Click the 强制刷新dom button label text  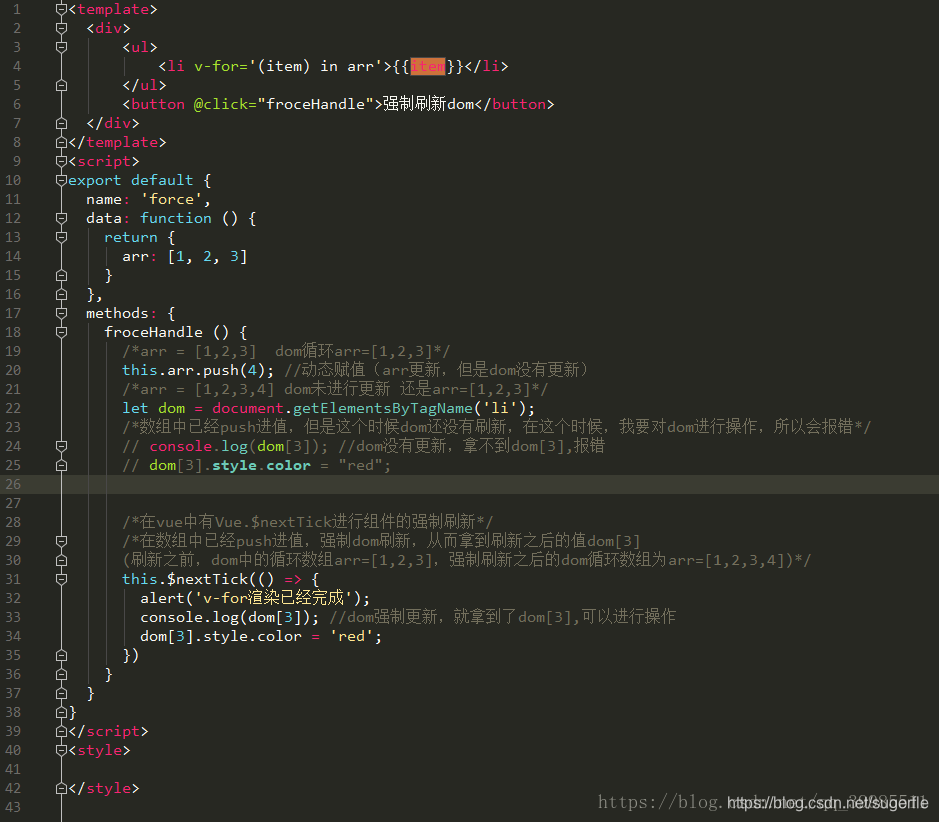click(x=428, y=104)
